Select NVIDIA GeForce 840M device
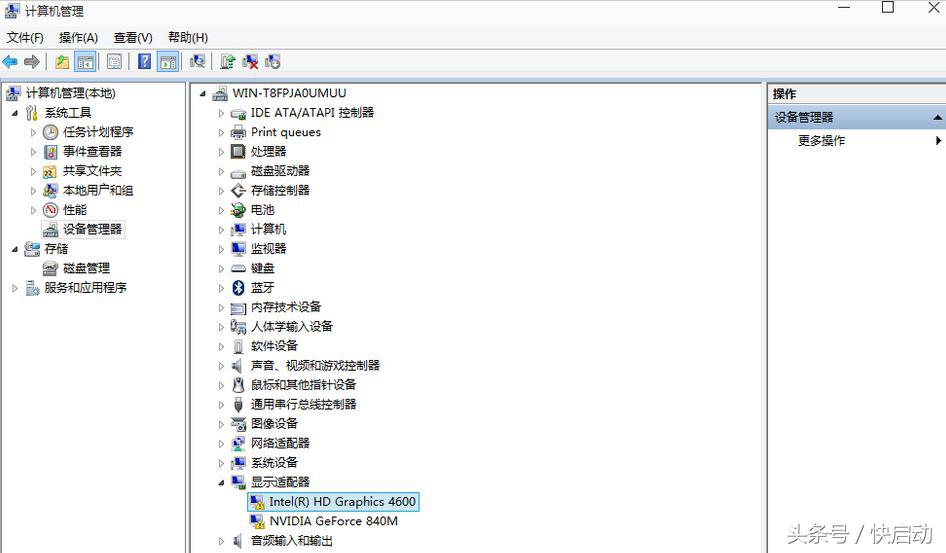 pyautogui.click(x=334, y=521)
